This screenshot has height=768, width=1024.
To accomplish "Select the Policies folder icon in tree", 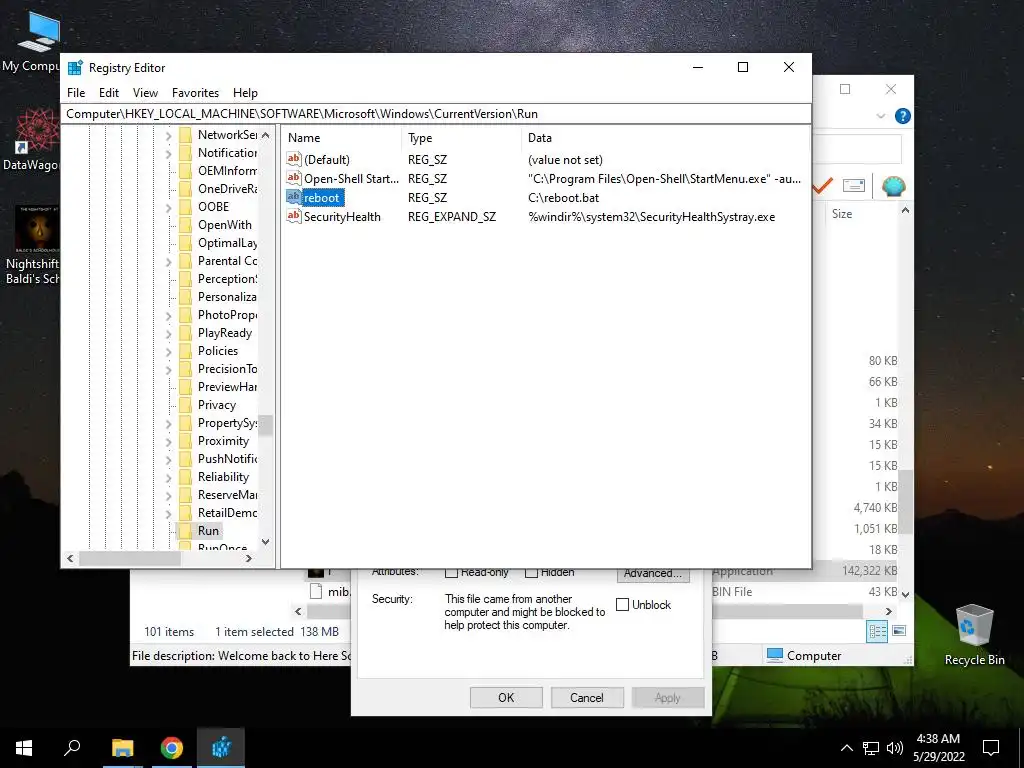I will click(x=185, y=351).
